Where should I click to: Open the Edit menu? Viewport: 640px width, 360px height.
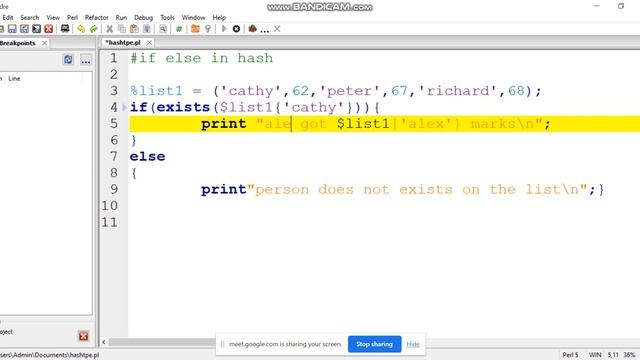8,18
